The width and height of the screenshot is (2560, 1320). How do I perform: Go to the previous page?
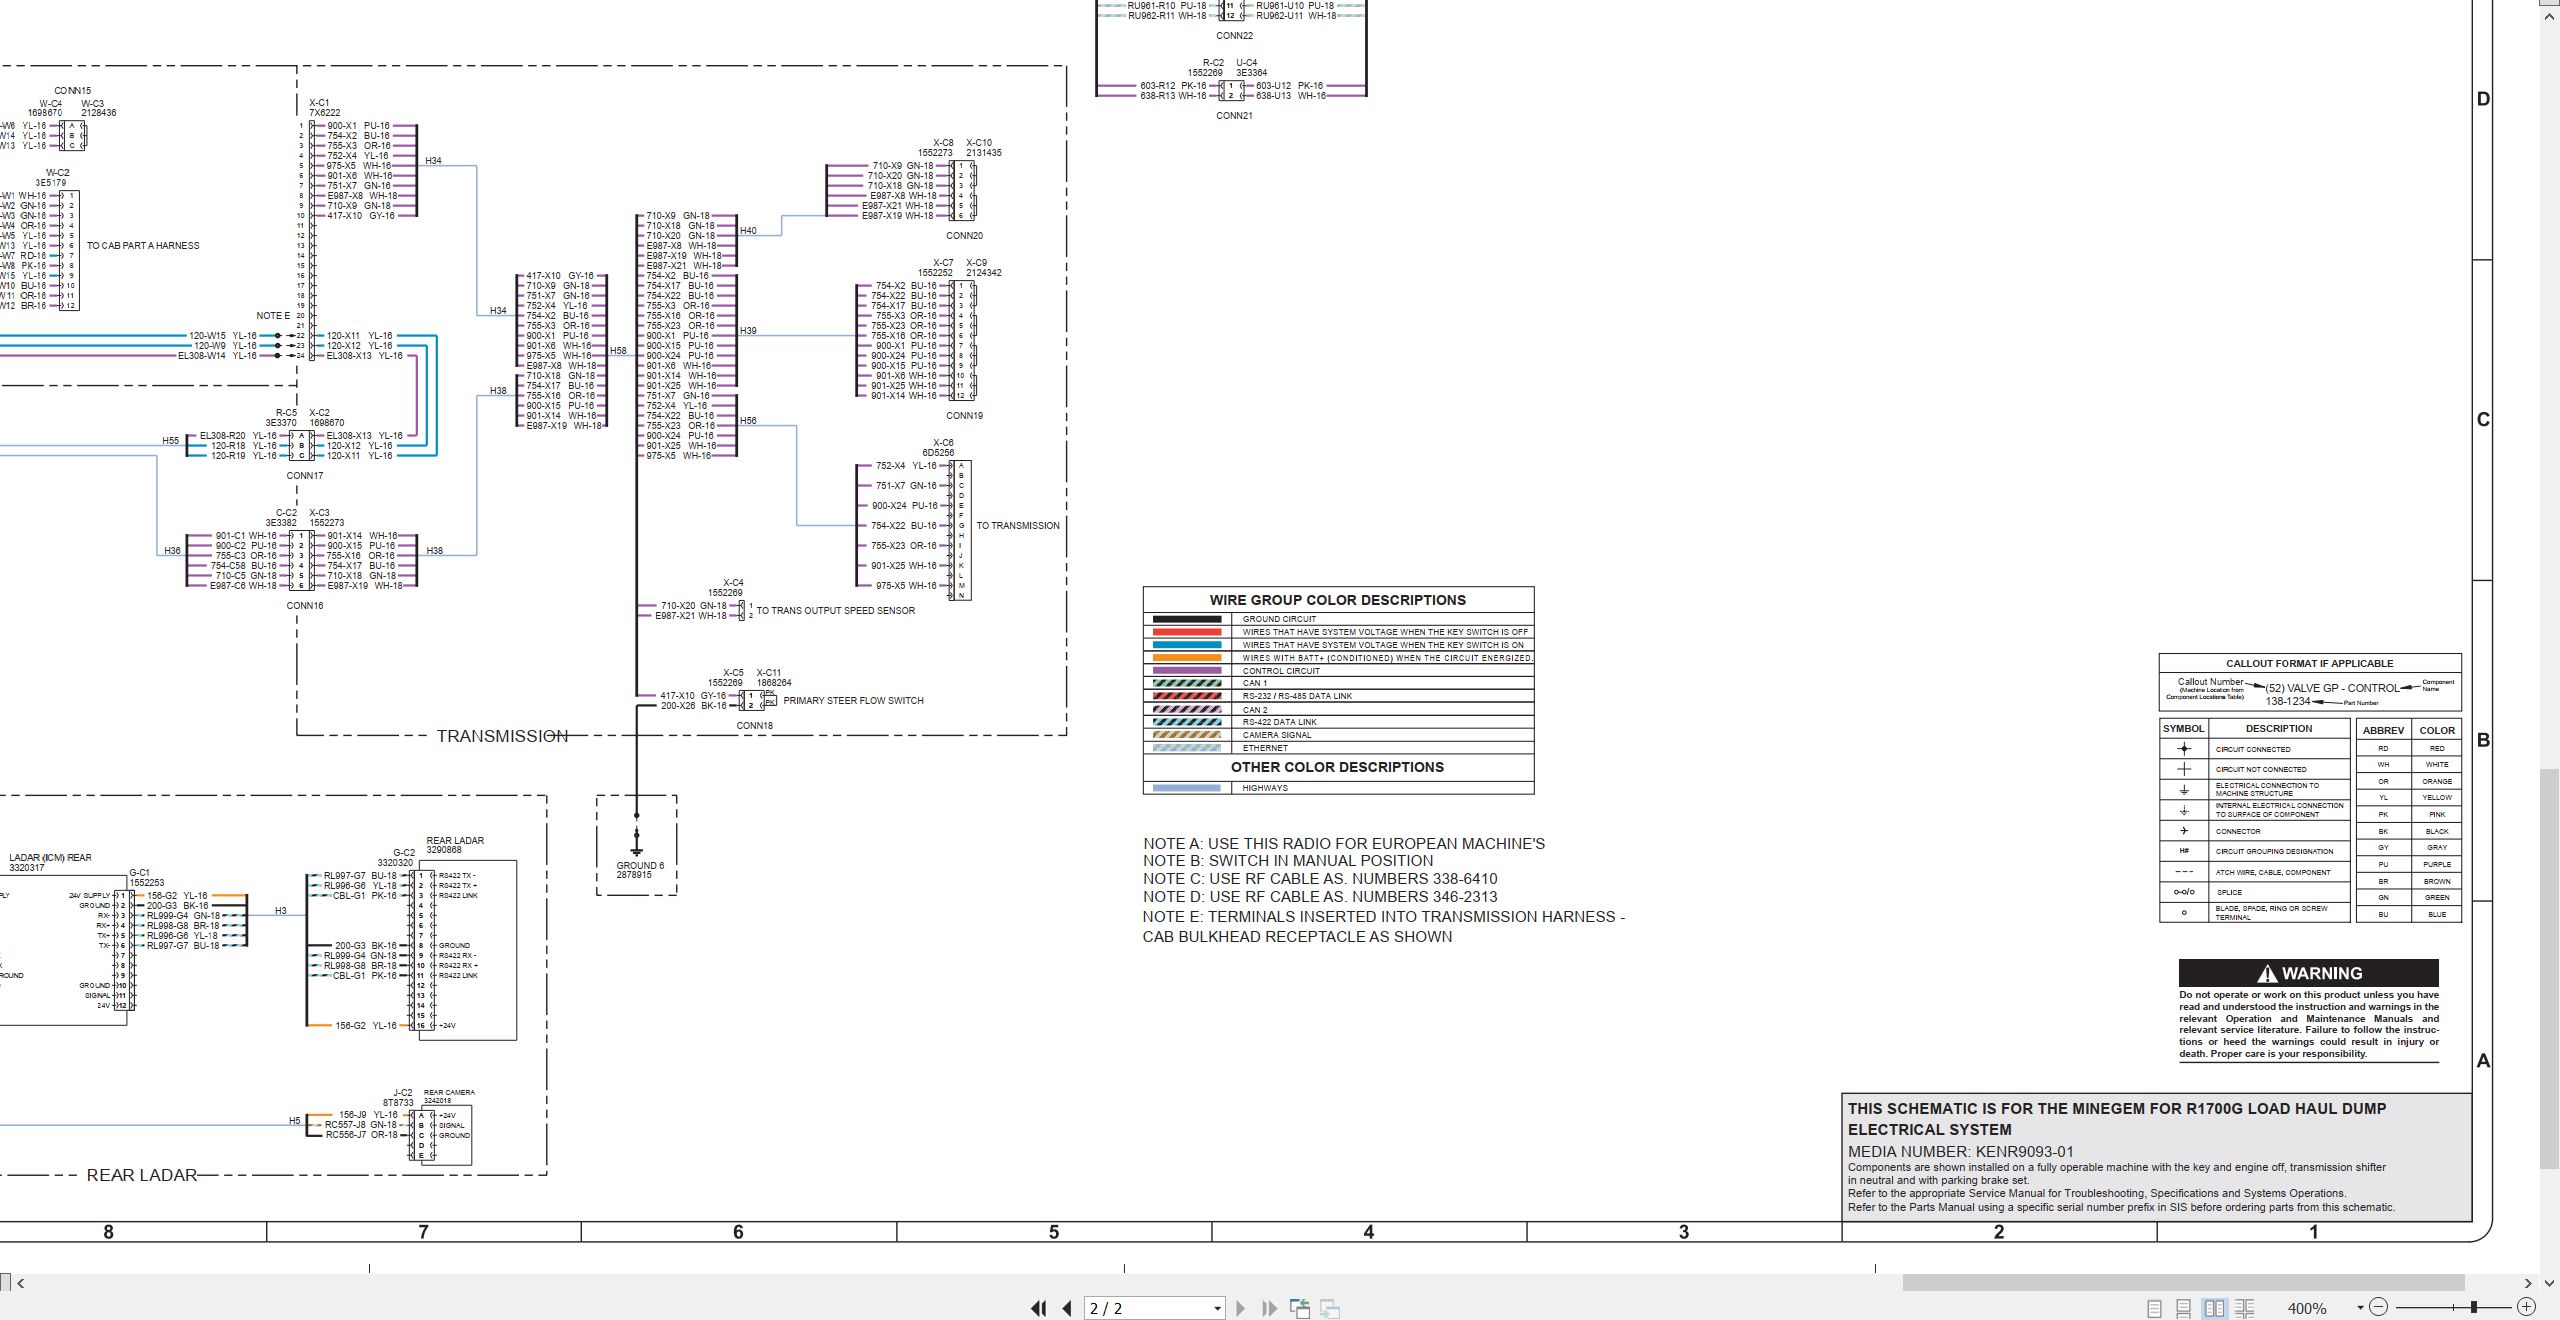tap(1067, 1308)
